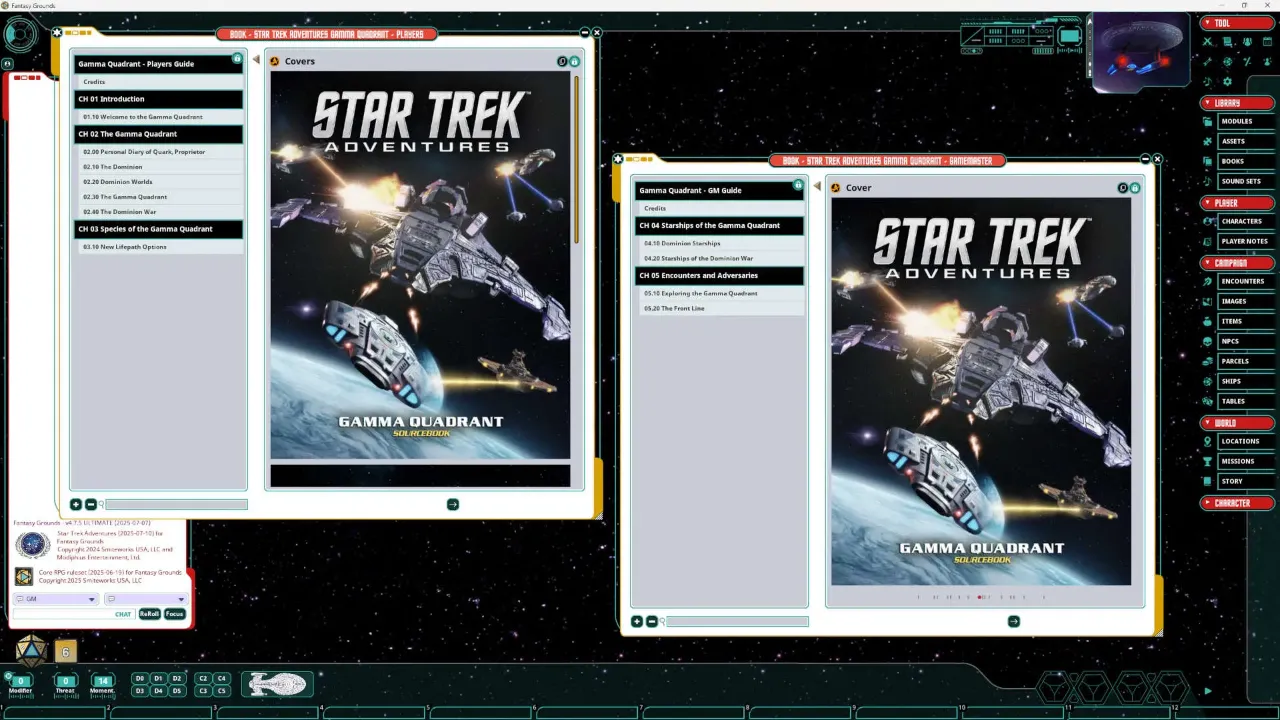Toggle the Covers page lock in Players book
Image resolution: width=1280 pixels, height=720 pixels.
click(x=575, y=62)
